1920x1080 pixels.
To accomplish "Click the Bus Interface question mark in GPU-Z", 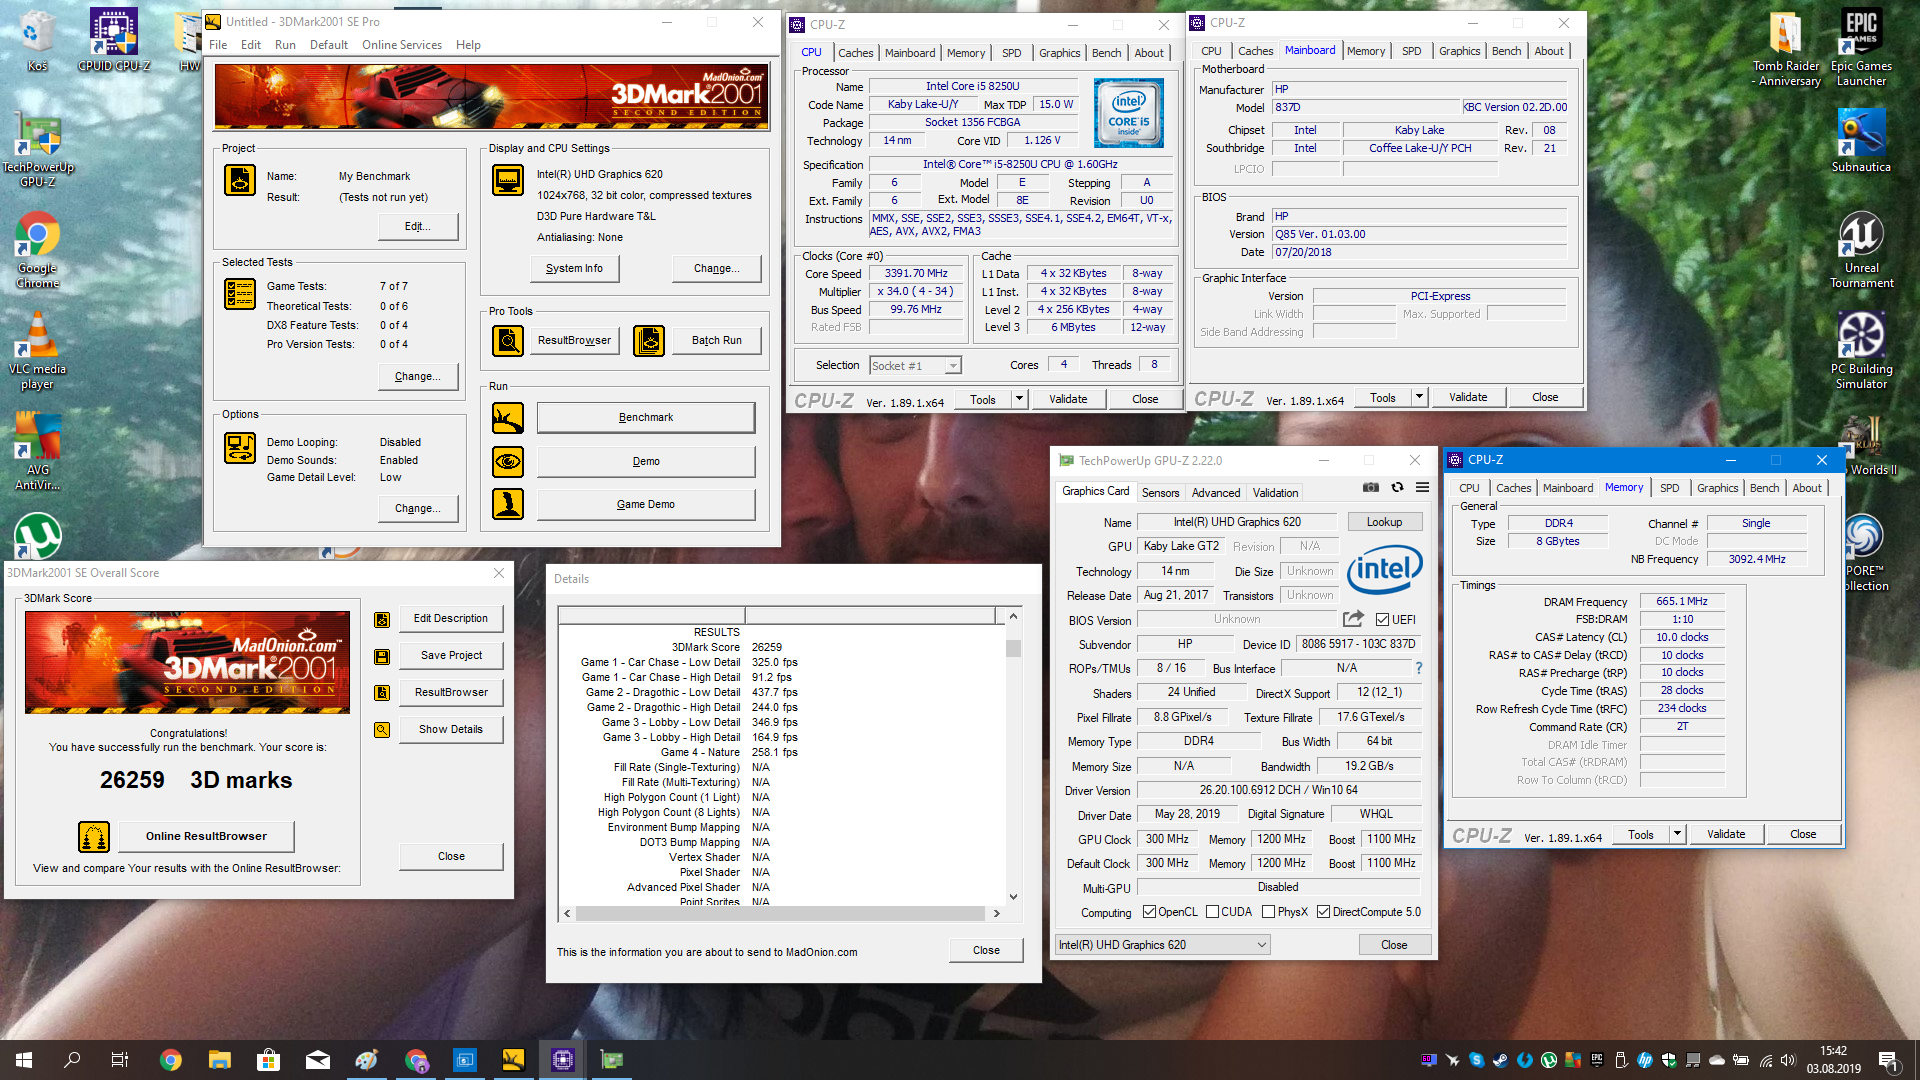I will tap(1418, 668).
